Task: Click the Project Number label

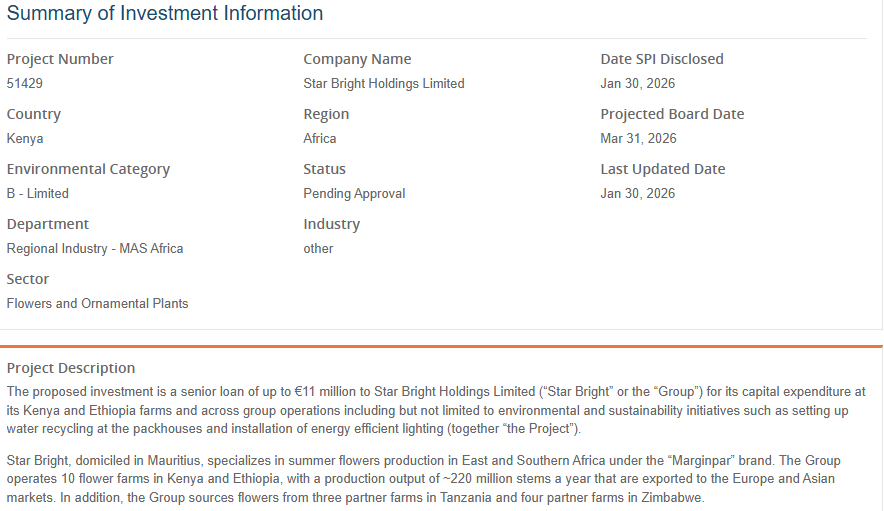Action: click(x=60, y=59)
